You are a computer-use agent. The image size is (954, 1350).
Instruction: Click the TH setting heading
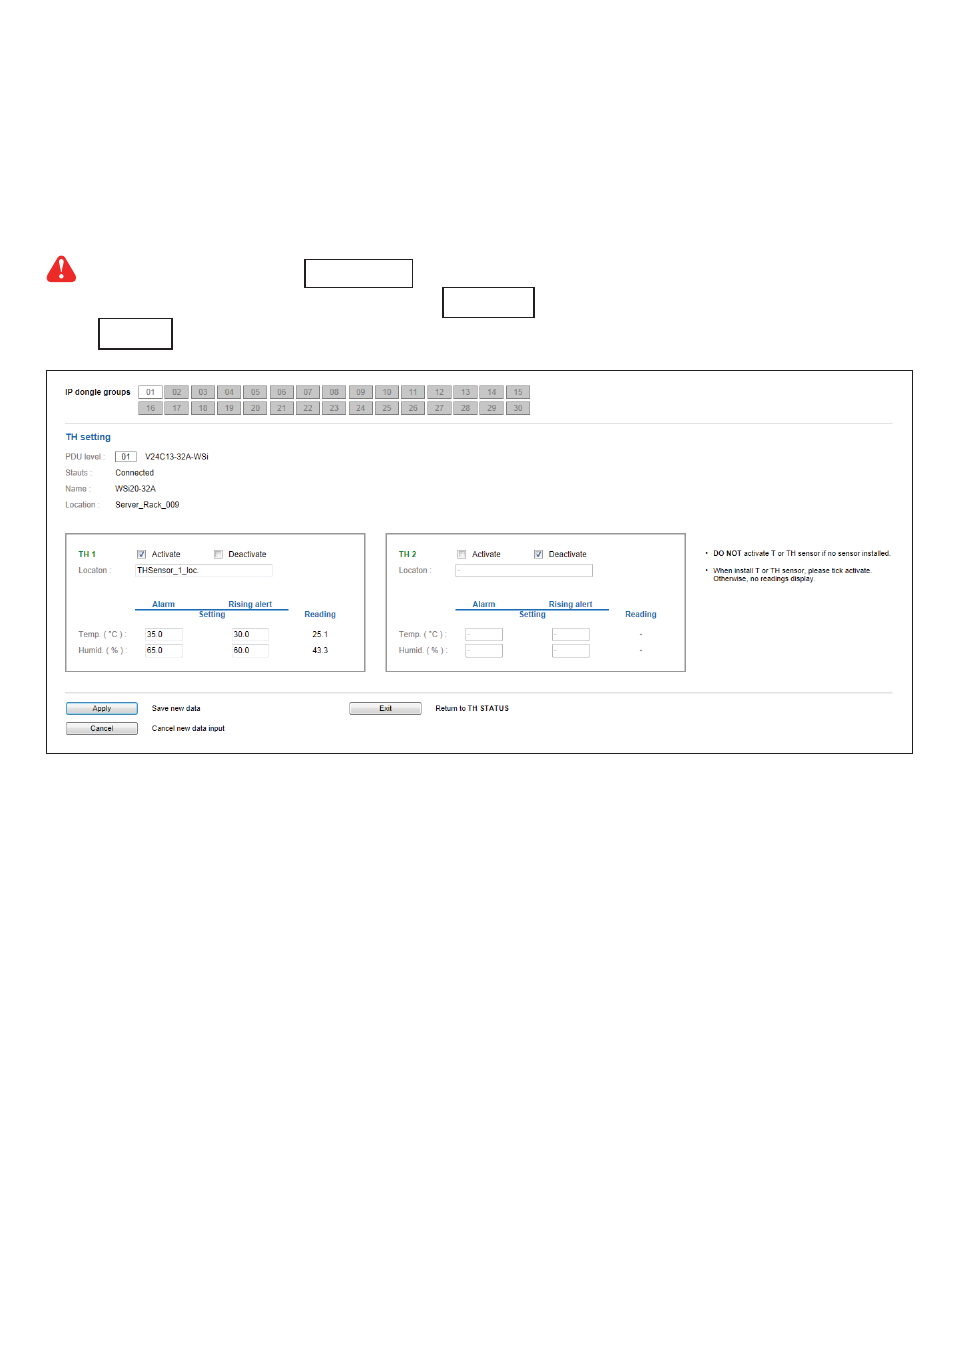pyautogui.click(x=88, y=437)
